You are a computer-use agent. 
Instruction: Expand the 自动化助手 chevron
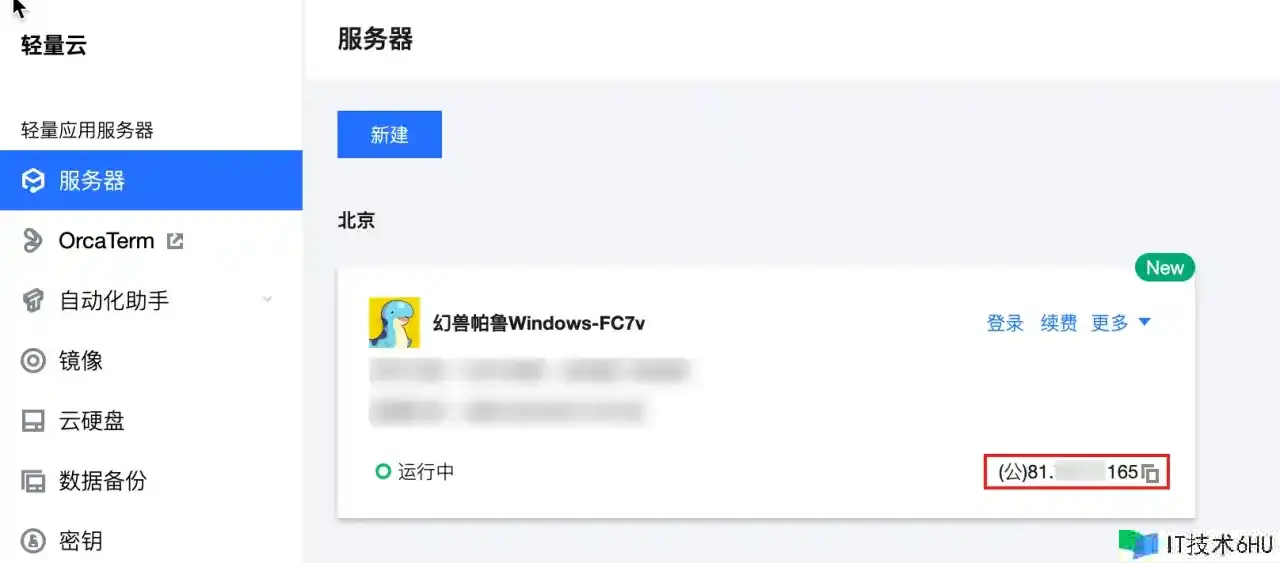click(x=267, y=300)
